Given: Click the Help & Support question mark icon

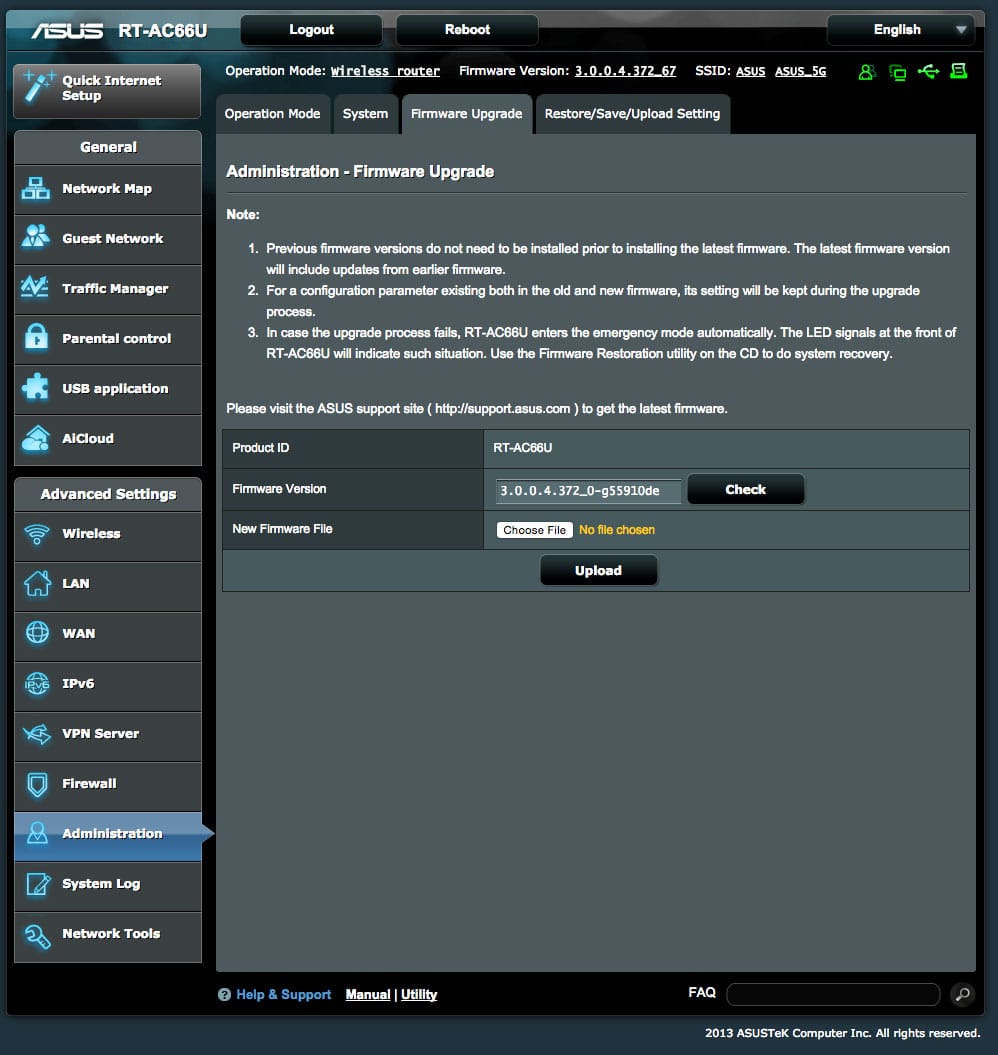Looking at the screenshot, I should coord(224,994).
